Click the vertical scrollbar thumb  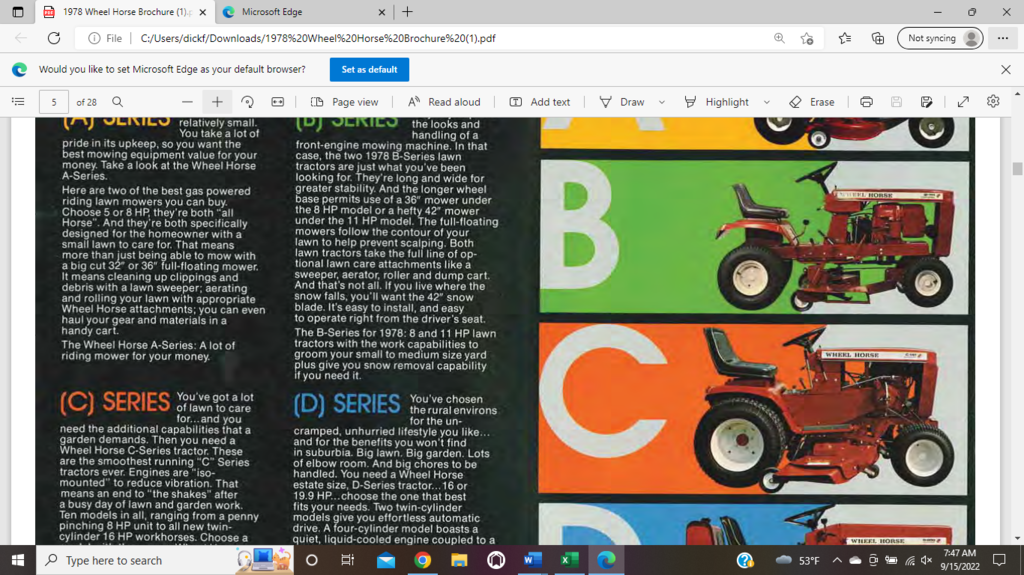click(x=1017, y=169)
